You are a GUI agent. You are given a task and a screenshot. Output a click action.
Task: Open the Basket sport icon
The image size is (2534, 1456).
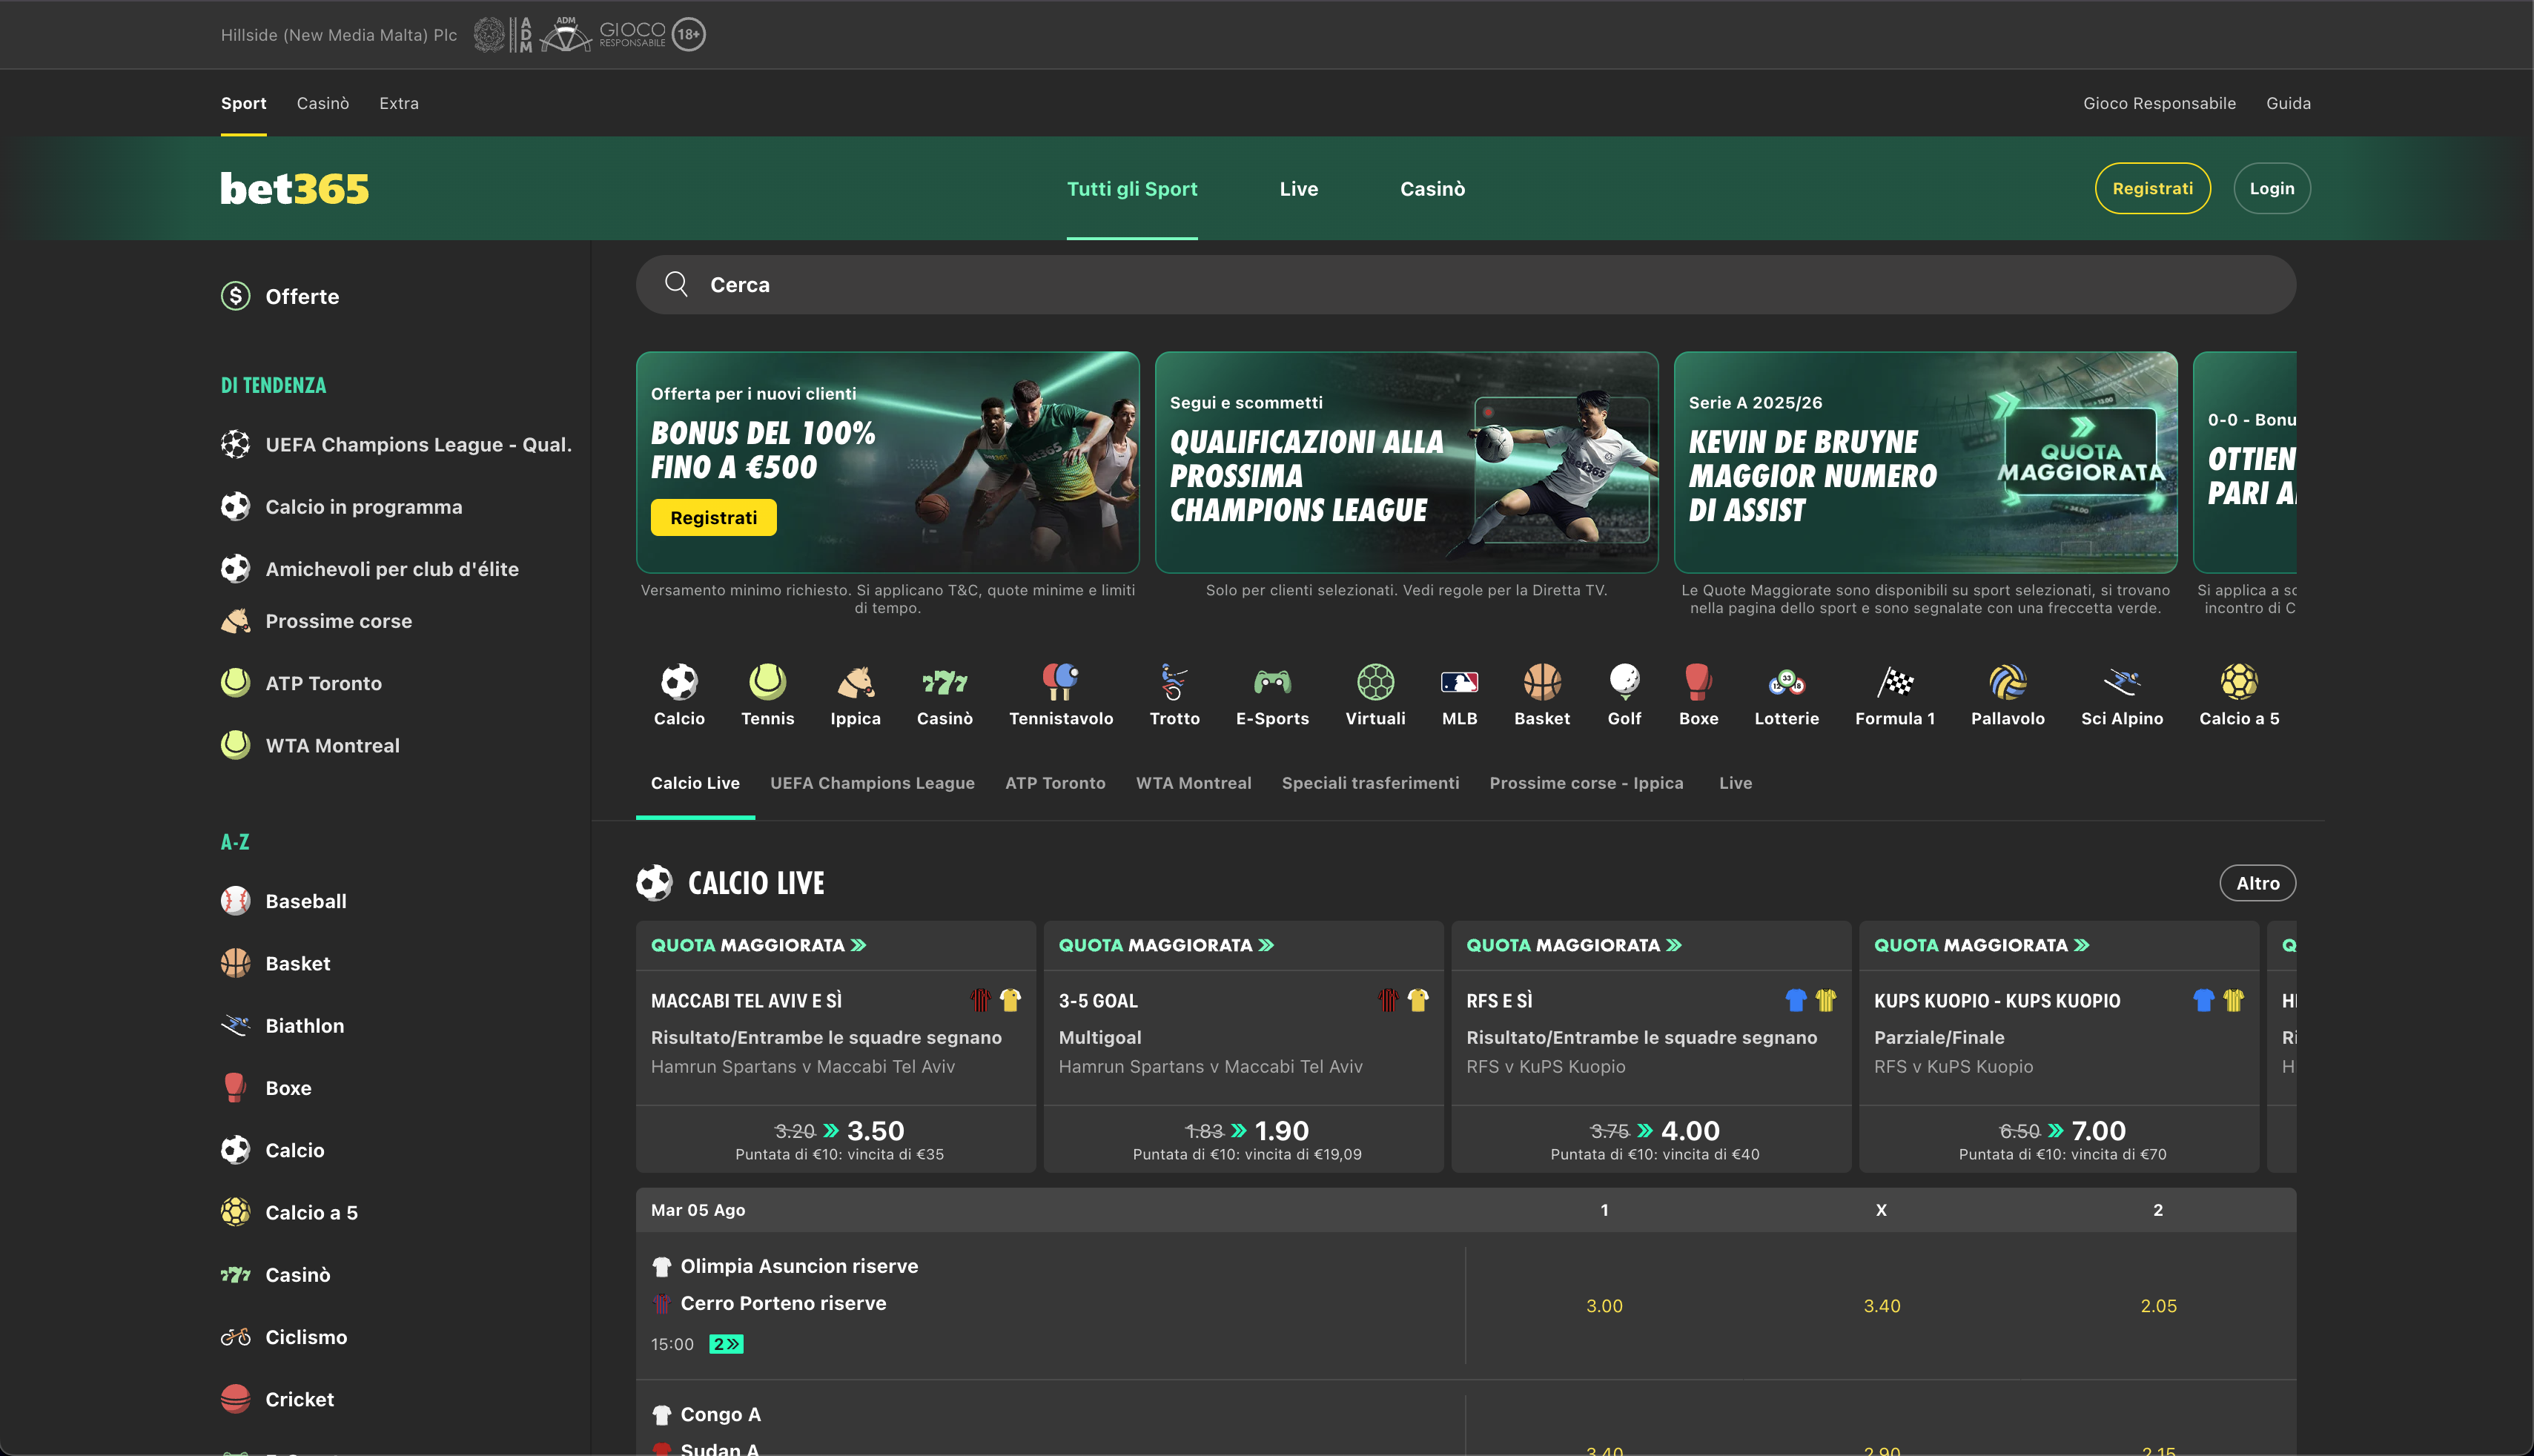point(1541,681)
